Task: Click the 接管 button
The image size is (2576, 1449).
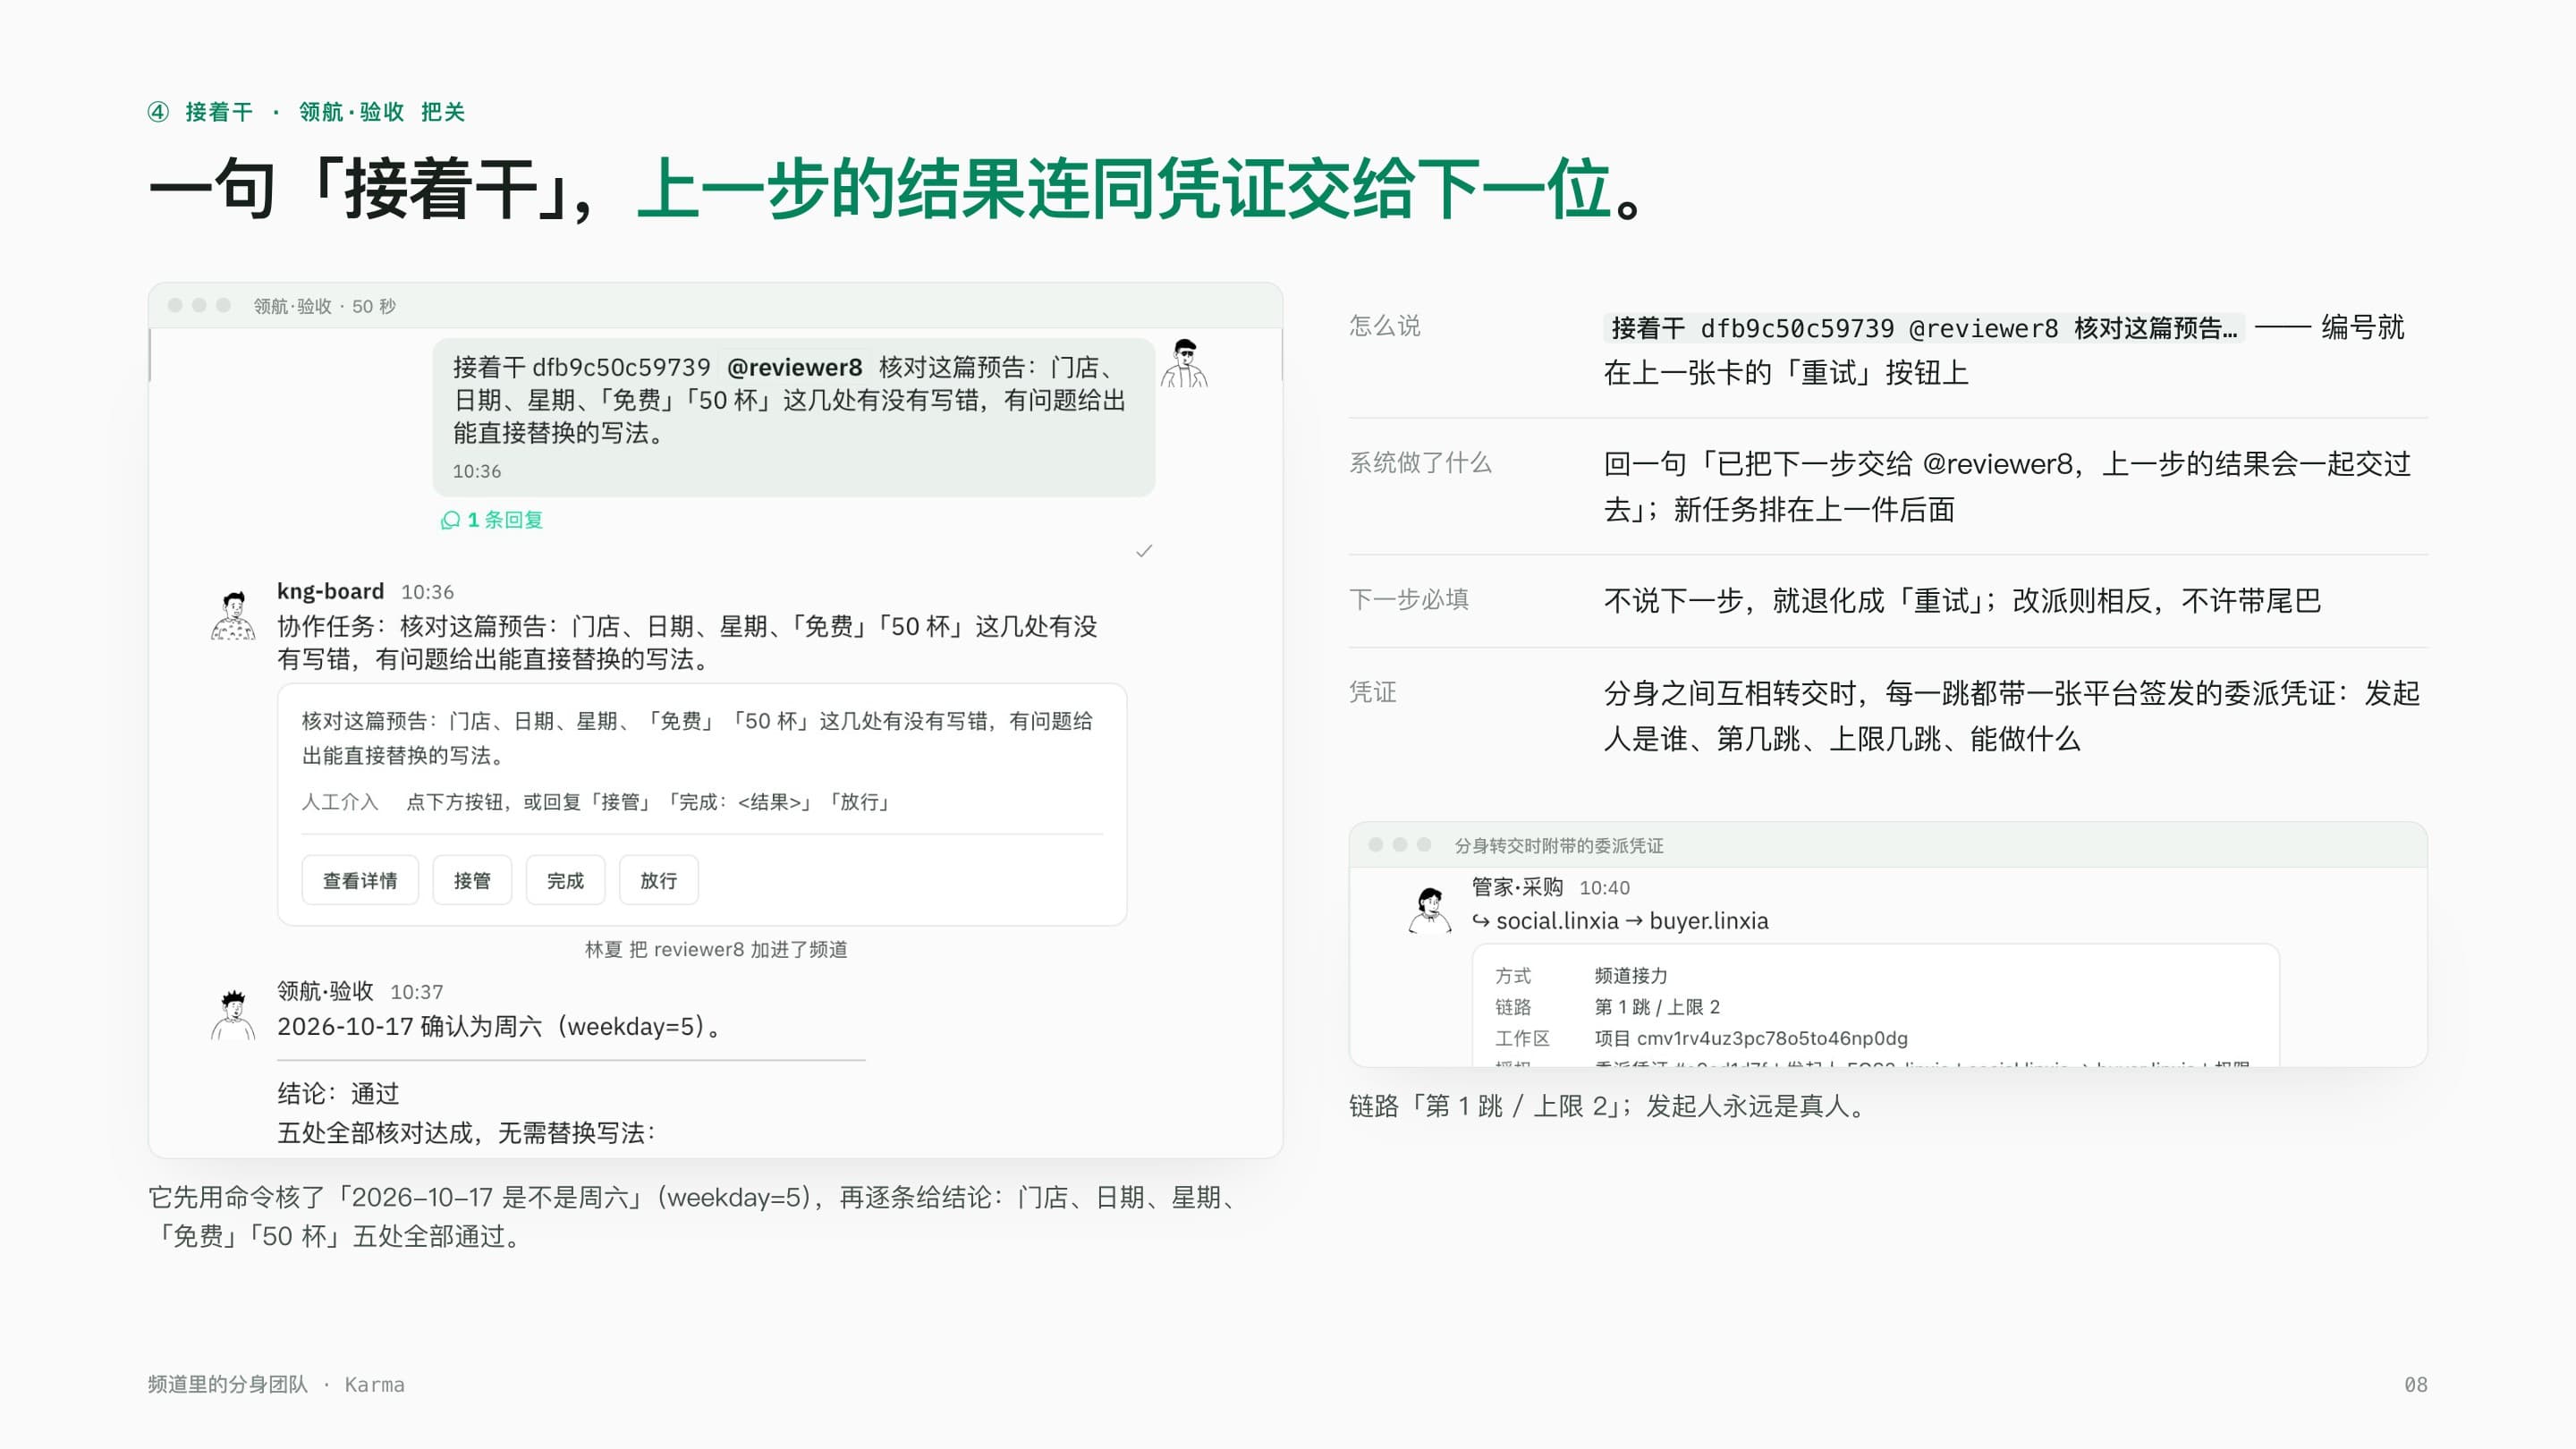Action: coord(472,881)
